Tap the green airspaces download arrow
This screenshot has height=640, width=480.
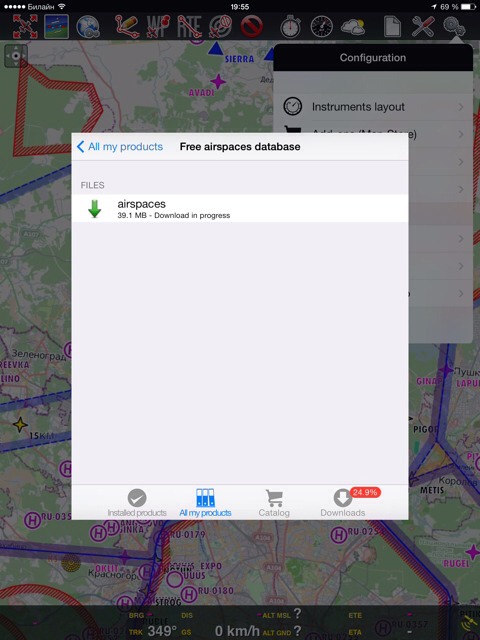[x=94, y=209]
